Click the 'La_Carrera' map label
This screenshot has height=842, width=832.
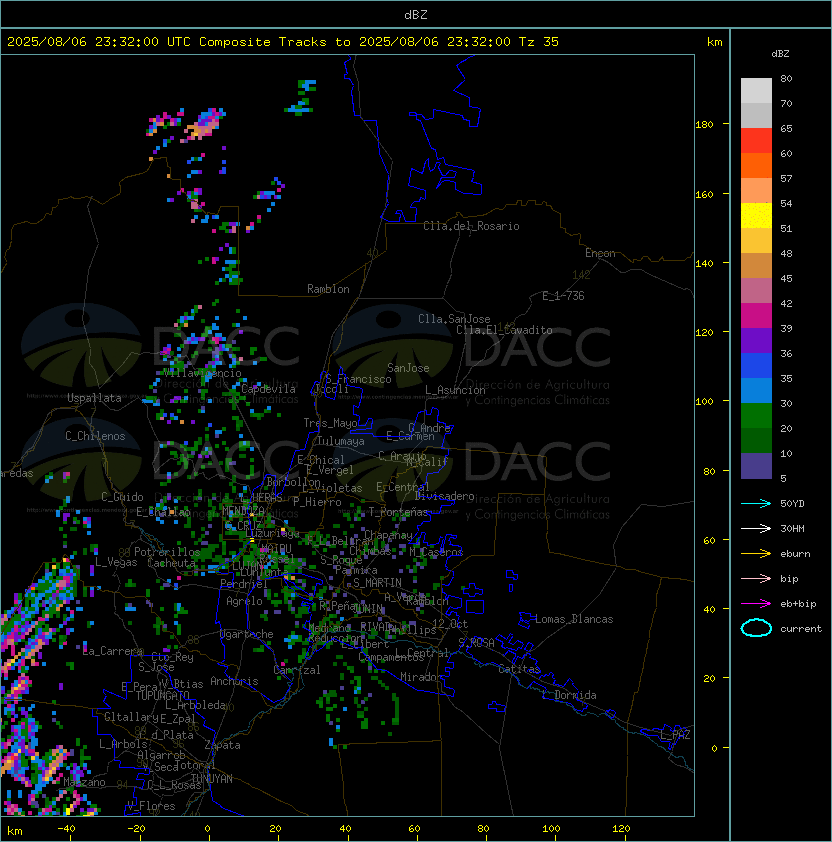[113, 651]
